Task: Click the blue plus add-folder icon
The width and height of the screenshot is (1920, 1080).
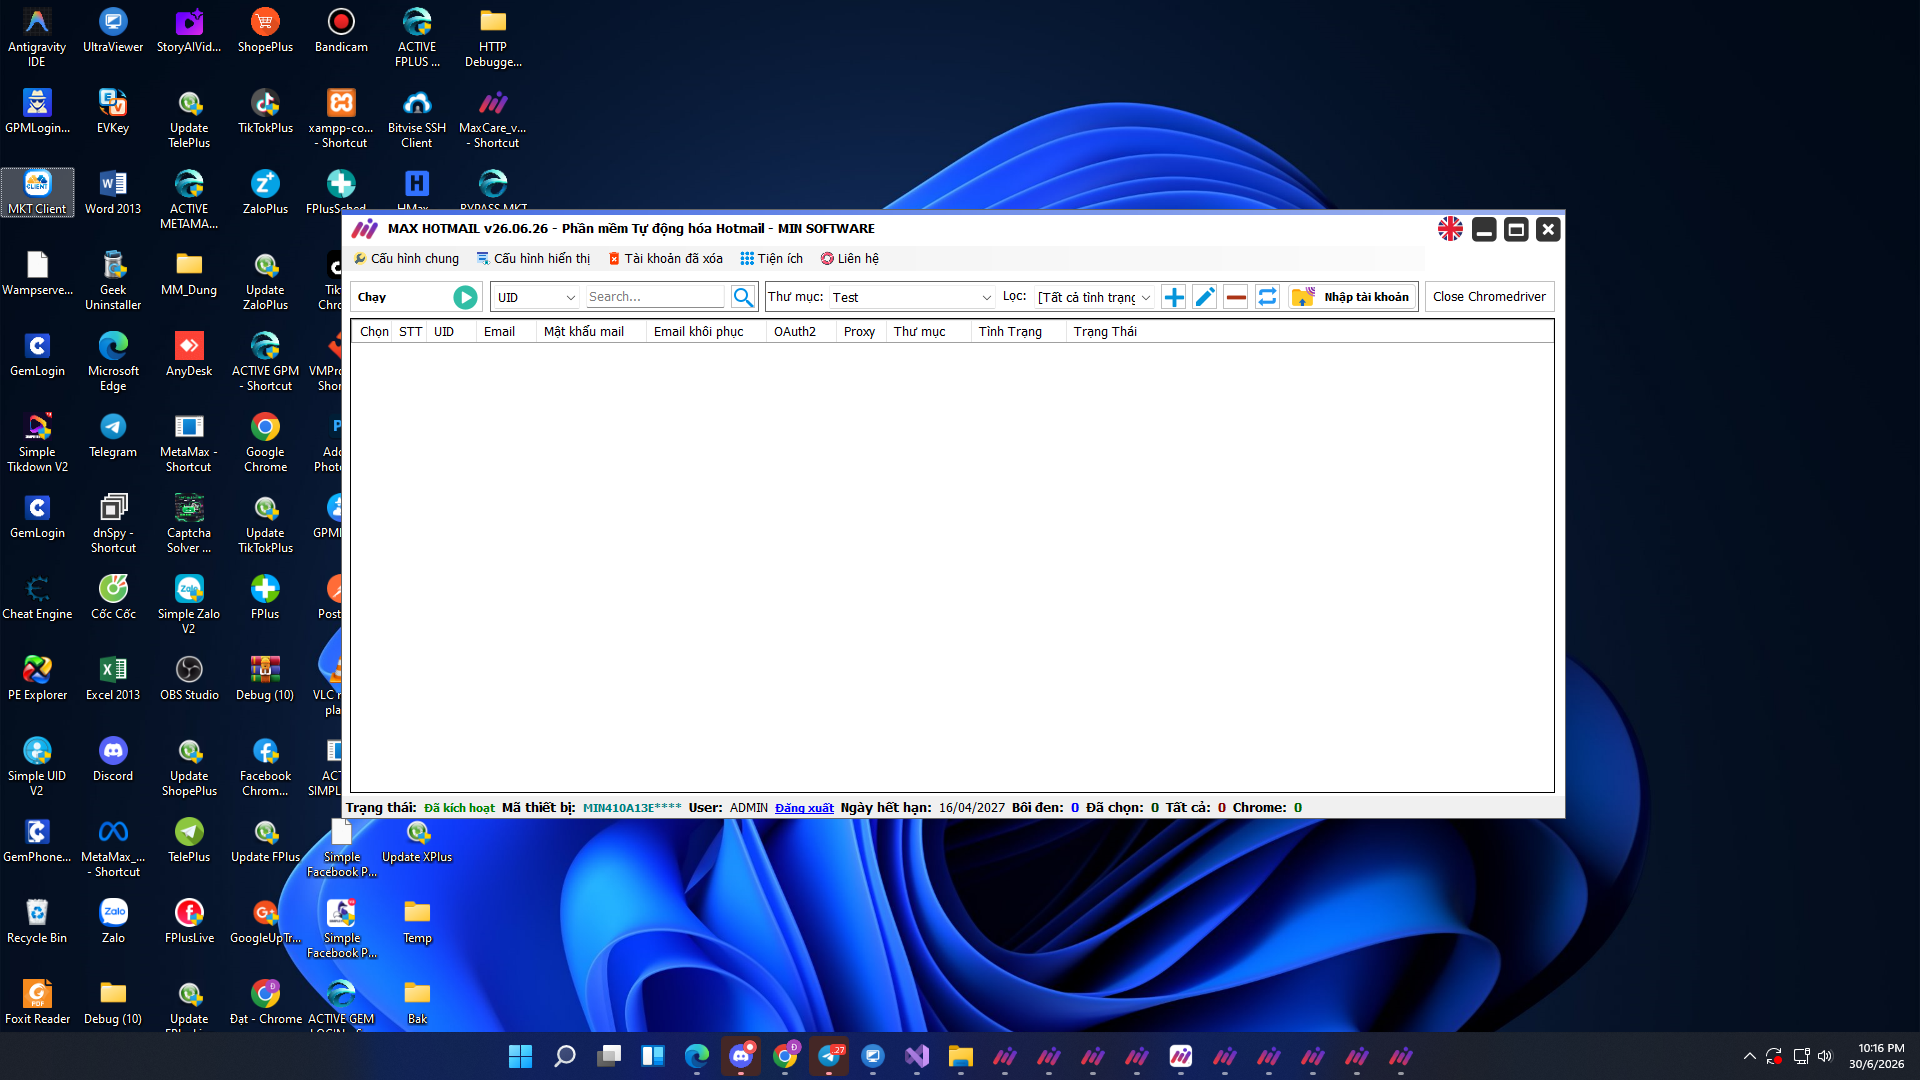Action: pyautogui.click(x=1174, y=297)
